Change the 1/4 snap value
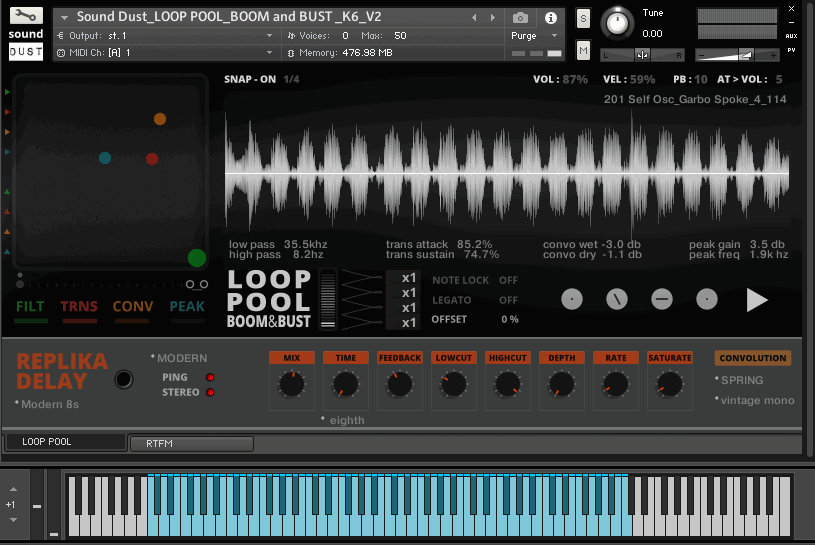Image resolution: width=815 pixels, height=545 pixels. pyautogui.click(x=292, y=79)
